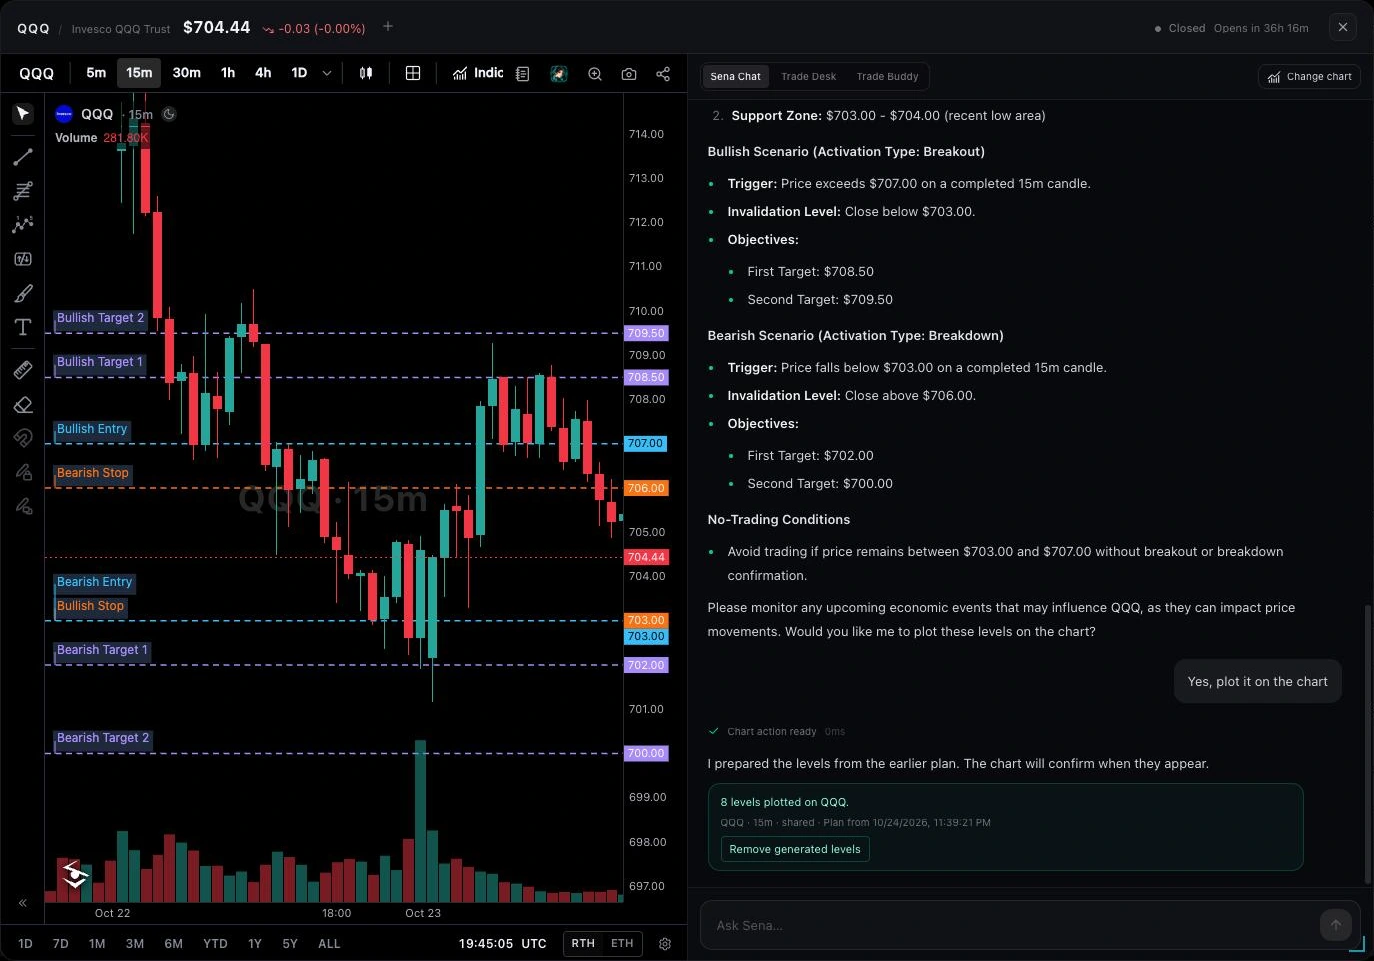
Task: Add a new symbol tab with plus
Action: (388, 26)
